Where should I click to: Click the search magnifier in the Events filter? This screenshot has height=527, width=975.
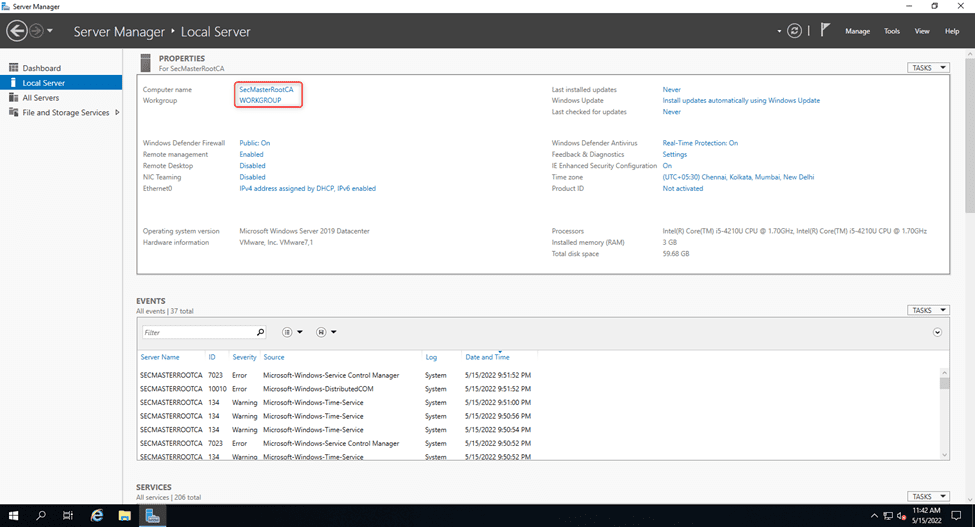[x=261, y=332]
